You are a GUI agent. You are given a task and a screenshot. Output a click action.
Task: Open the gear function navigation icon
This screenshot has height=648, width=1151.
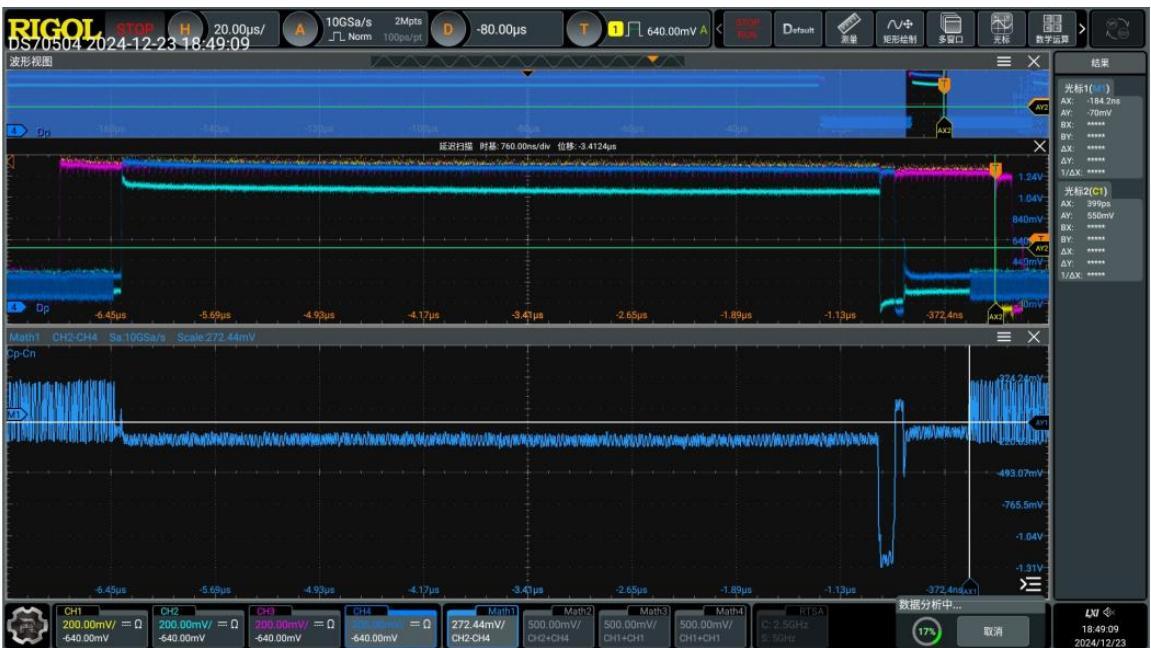tap(27, 626)
